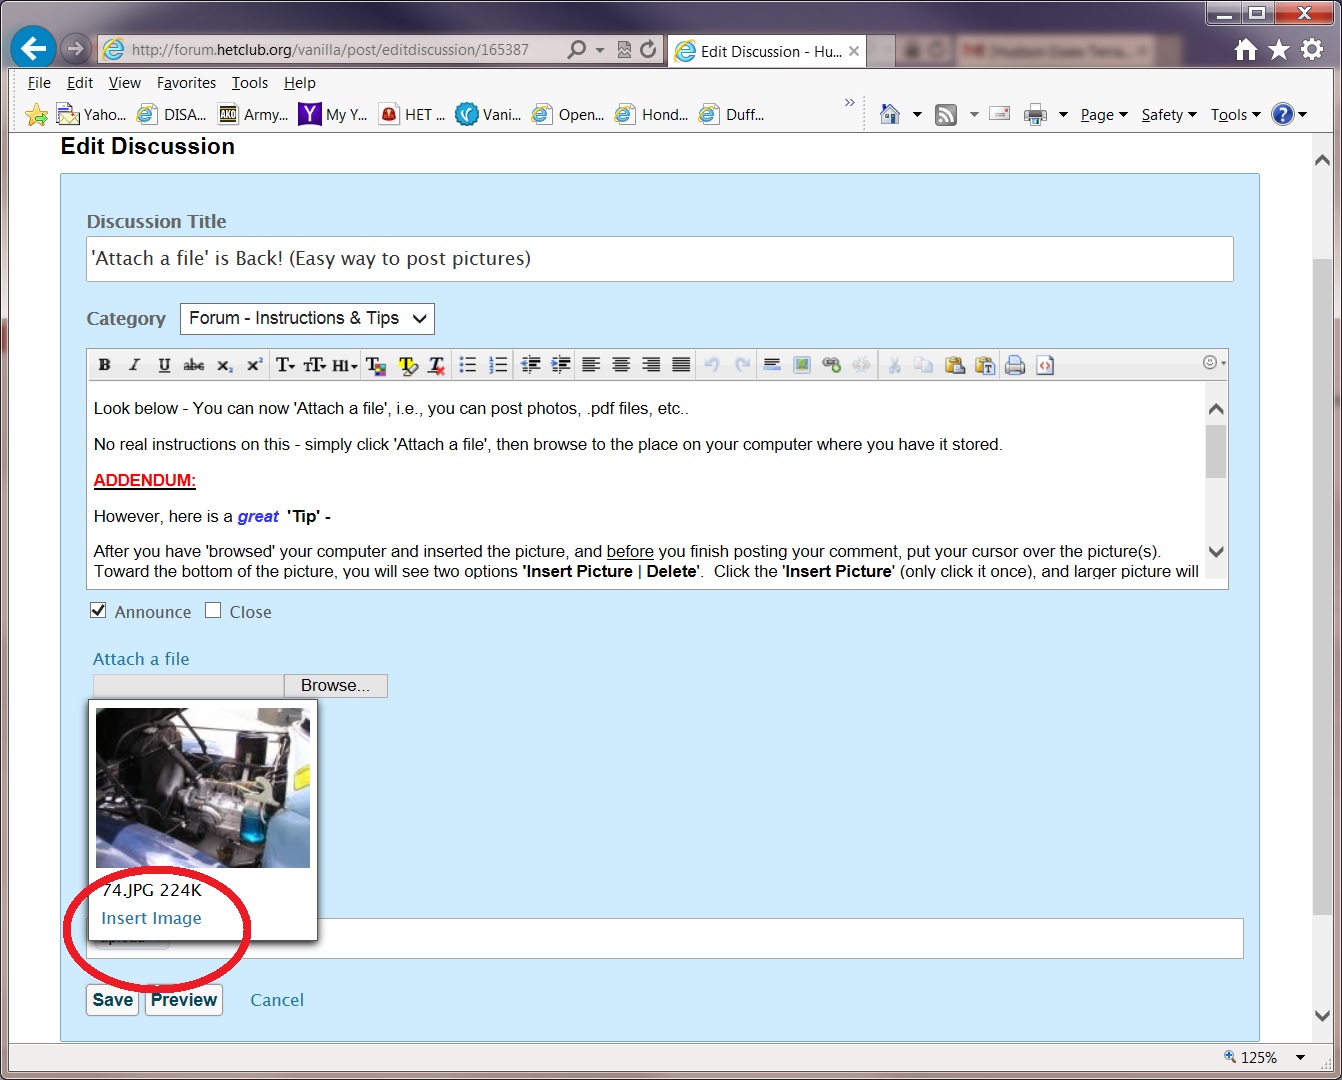Screen dimensions: 1342x1080
Task: Click the Discussion Title input field
Action: (x=659, y=259)
